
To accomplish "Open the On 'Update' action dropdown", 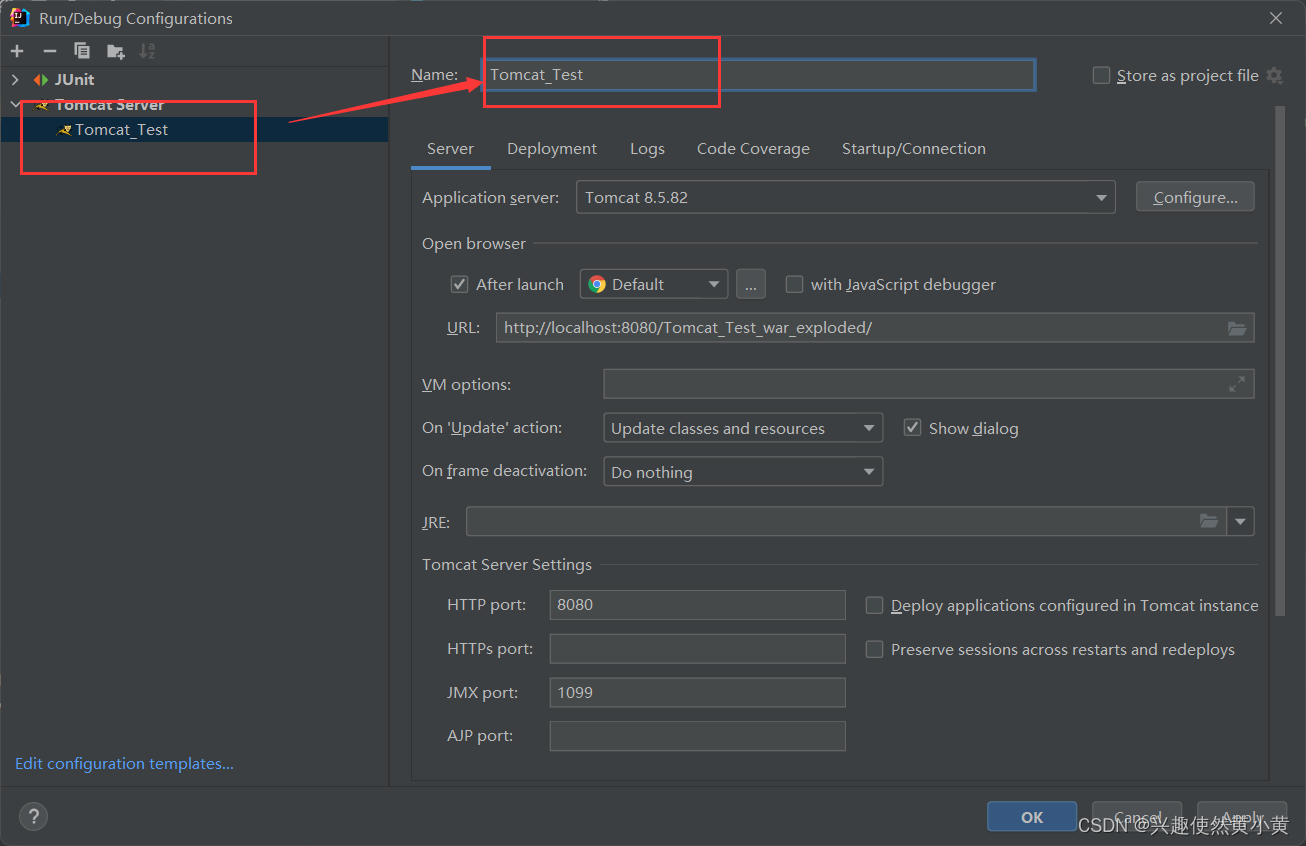I will click(x=743, y=428).
